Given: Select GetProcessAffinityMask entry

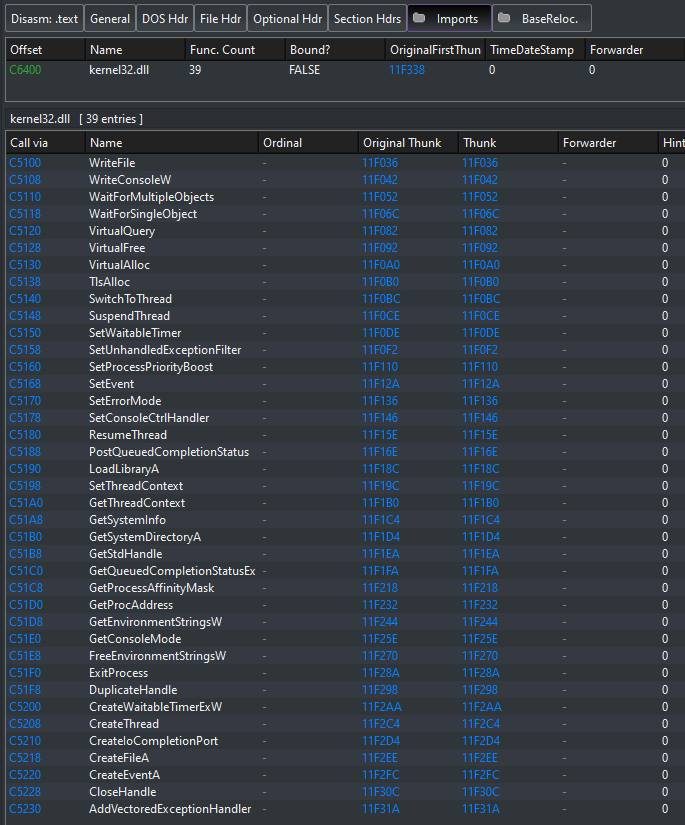Looking at the screenshot, I should [x=345, y=588].
